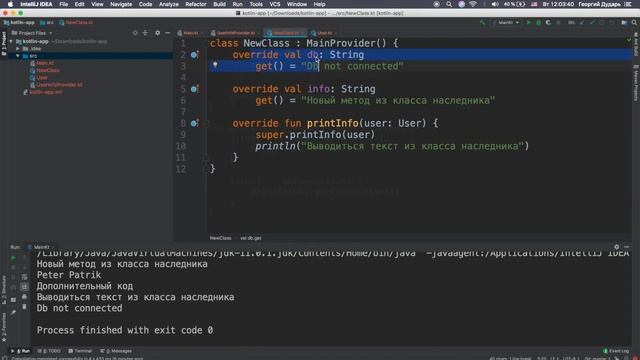Collapse the kotlin-app root node
The image size is (640, 360).
click(x=11, y=41)
